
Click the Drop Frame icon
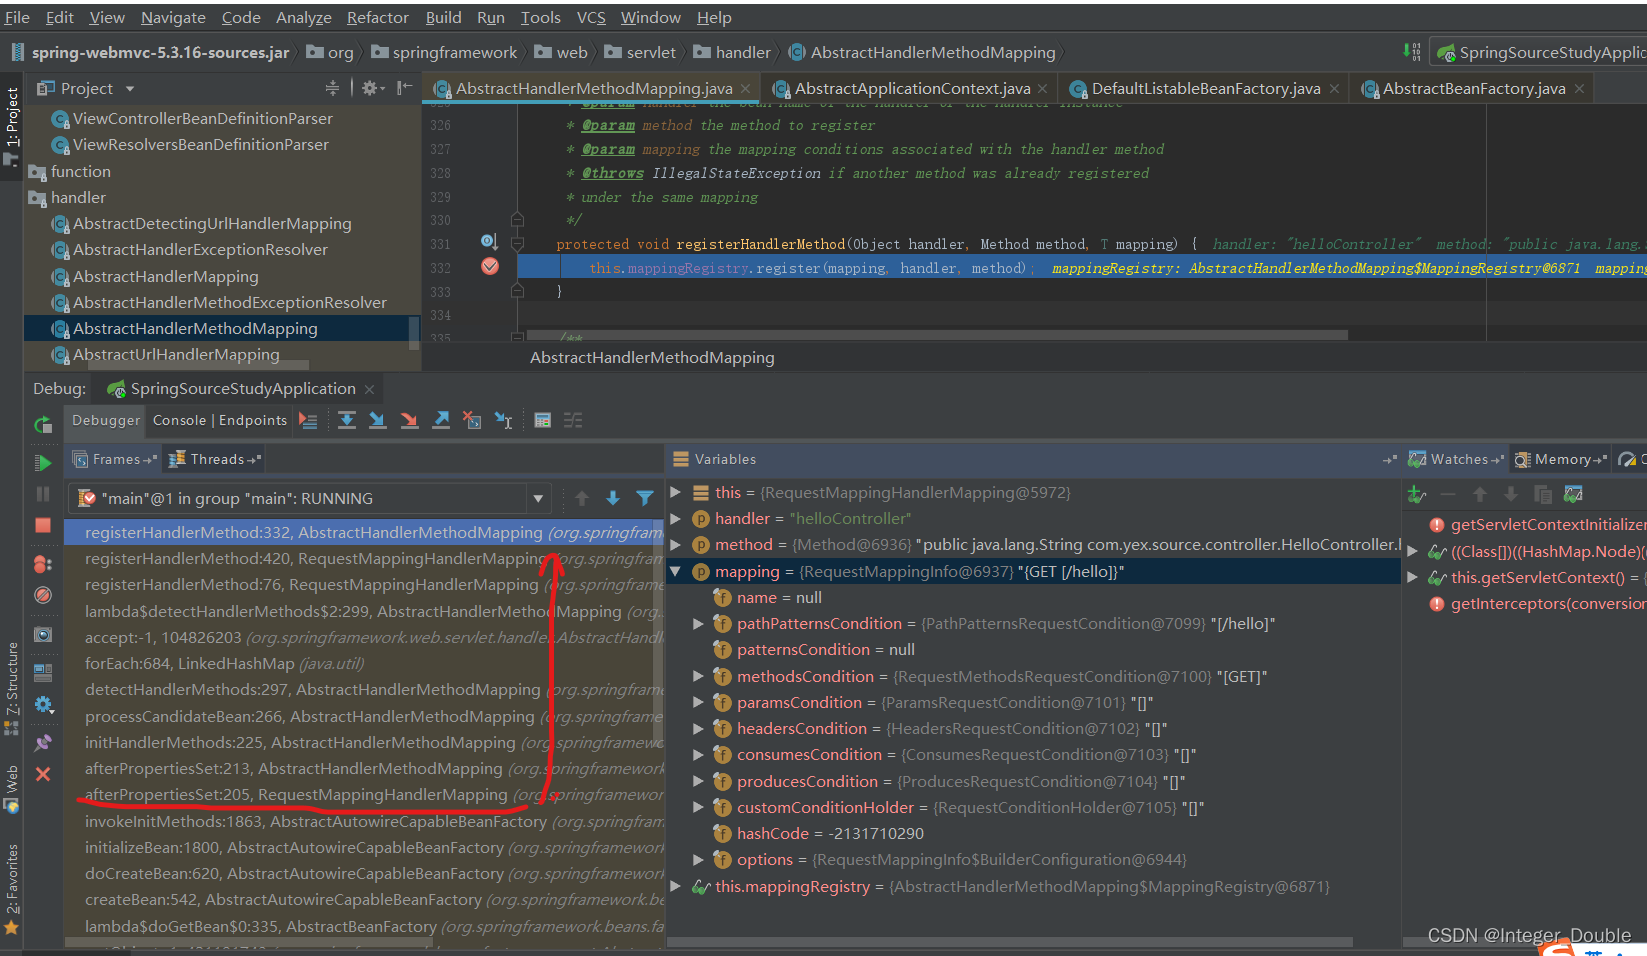tap(472, 421)
